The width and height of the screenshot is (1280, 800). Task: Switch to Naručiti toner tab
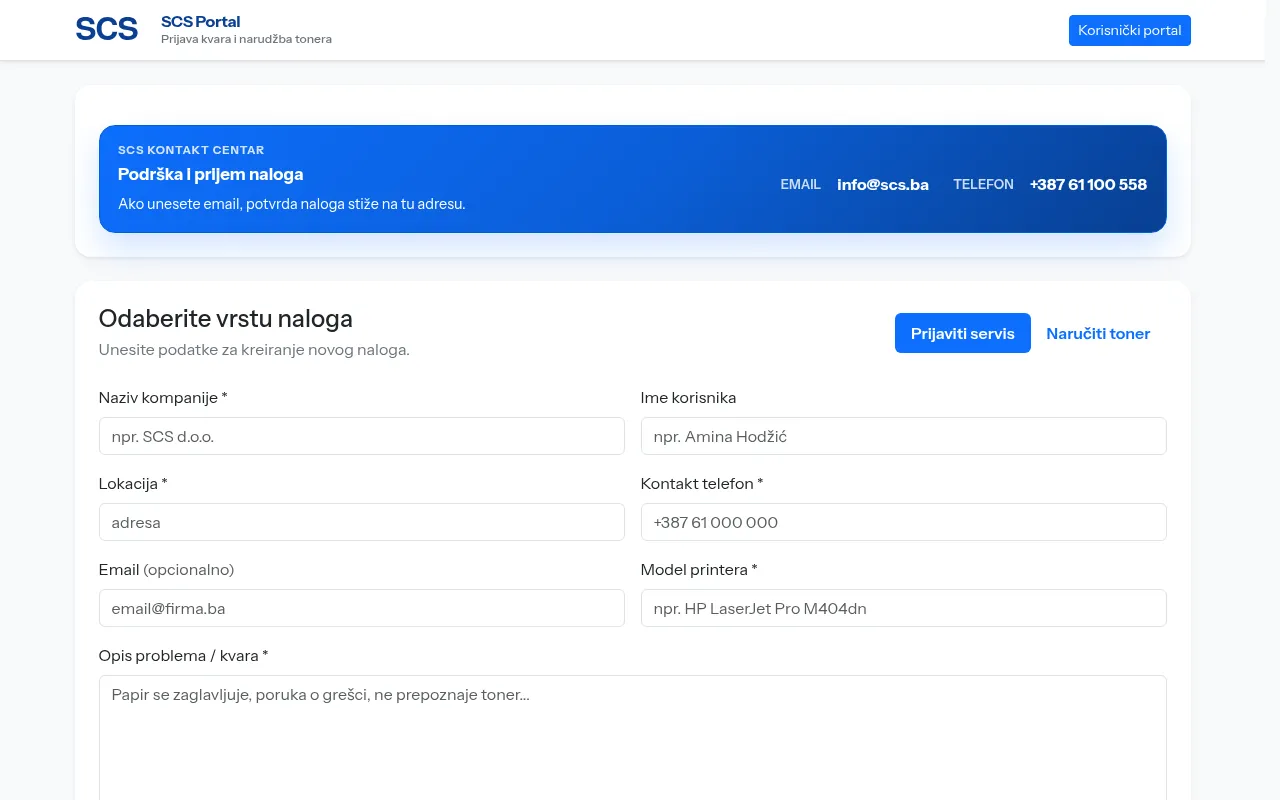click(1098, 333)
